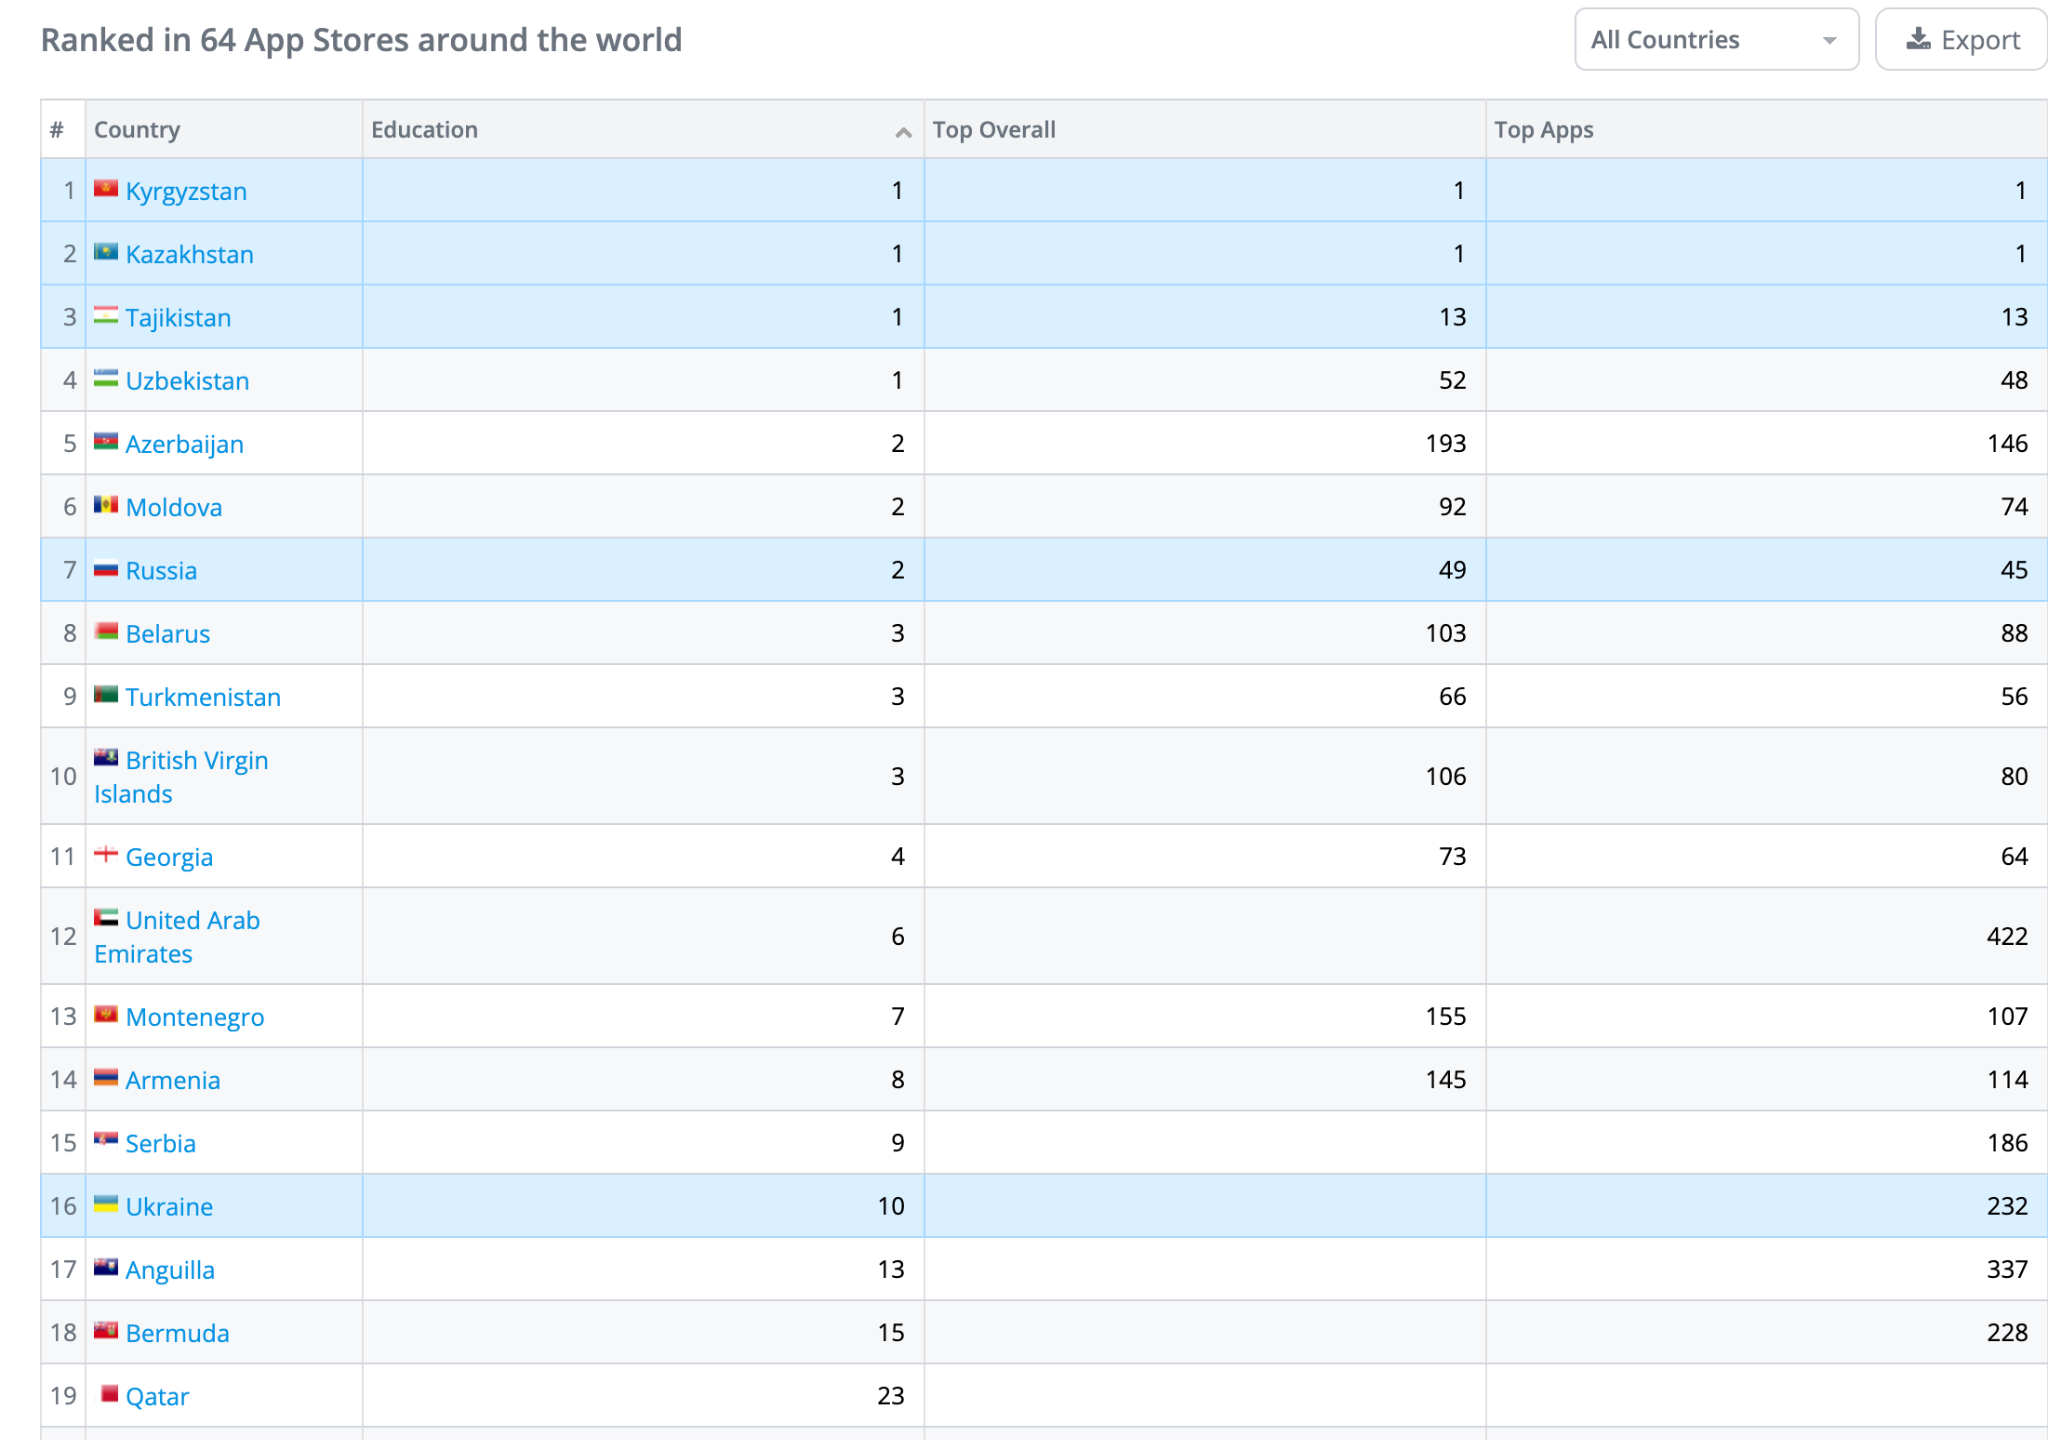Screen dimensions: 2048x1440
Task: Click the Export button
Action: [x=1962, y=40]
